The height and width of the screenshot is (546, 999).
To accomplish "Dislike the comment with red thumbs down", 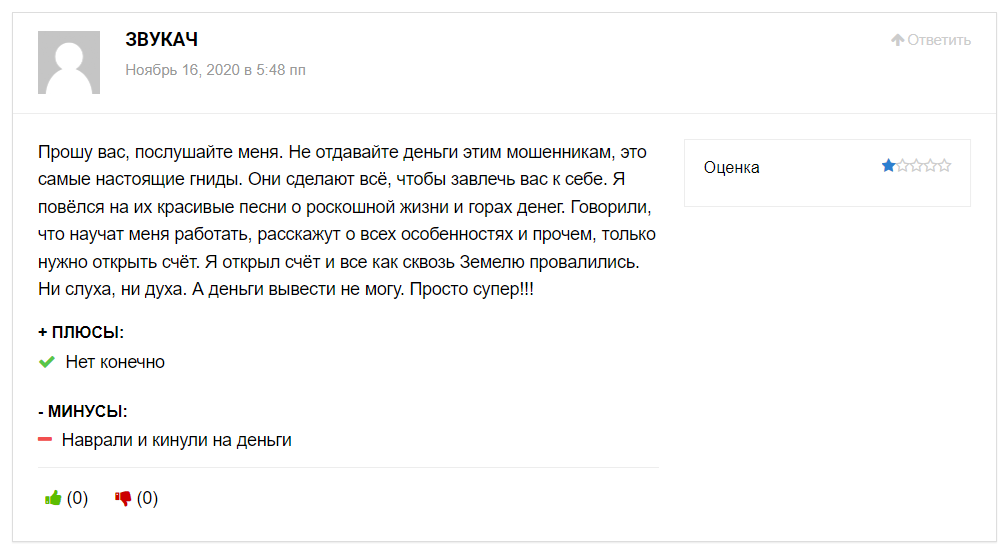I will coord(124,498).
